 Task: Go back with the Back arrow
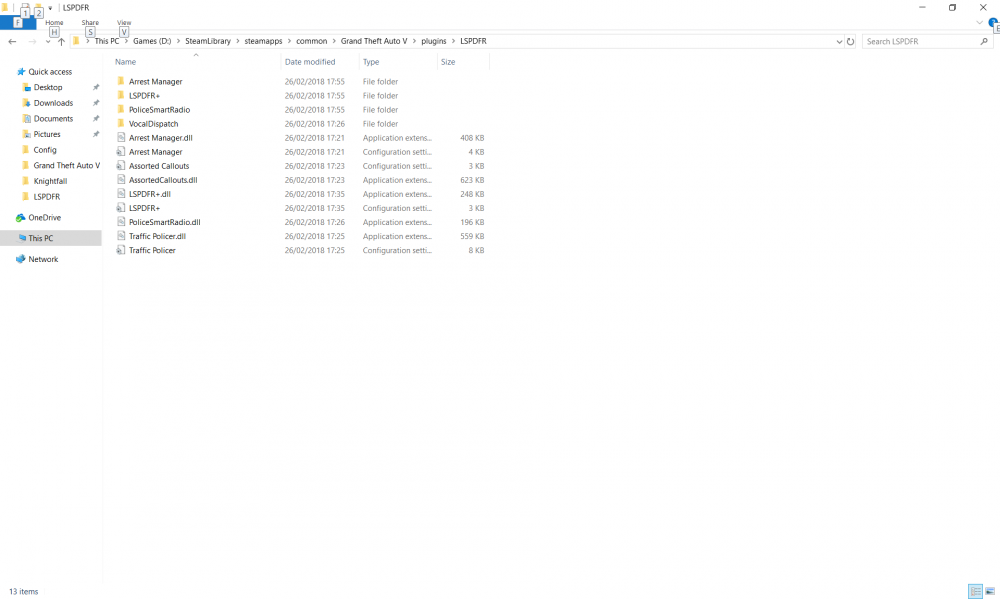pos(12,41)
